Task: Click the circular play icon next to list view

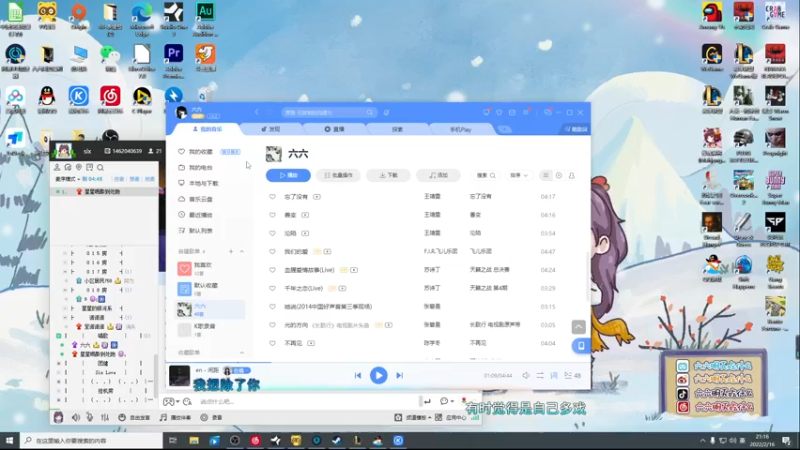Action: 559,175
